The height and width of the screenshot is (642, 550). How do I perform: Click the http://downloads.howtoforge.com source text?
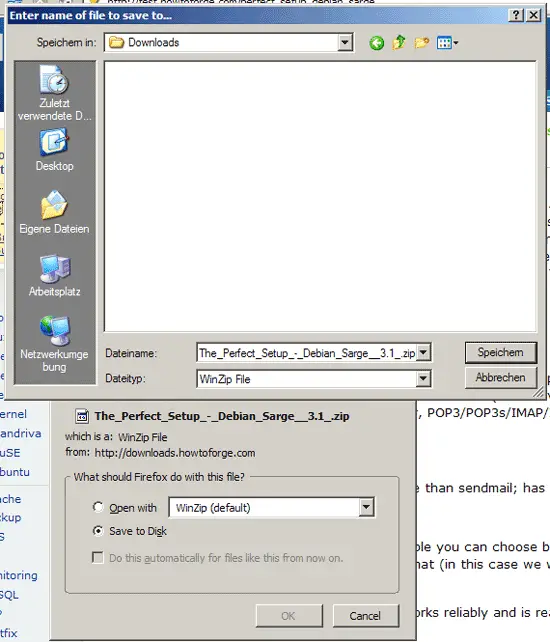tap(175, 453)
